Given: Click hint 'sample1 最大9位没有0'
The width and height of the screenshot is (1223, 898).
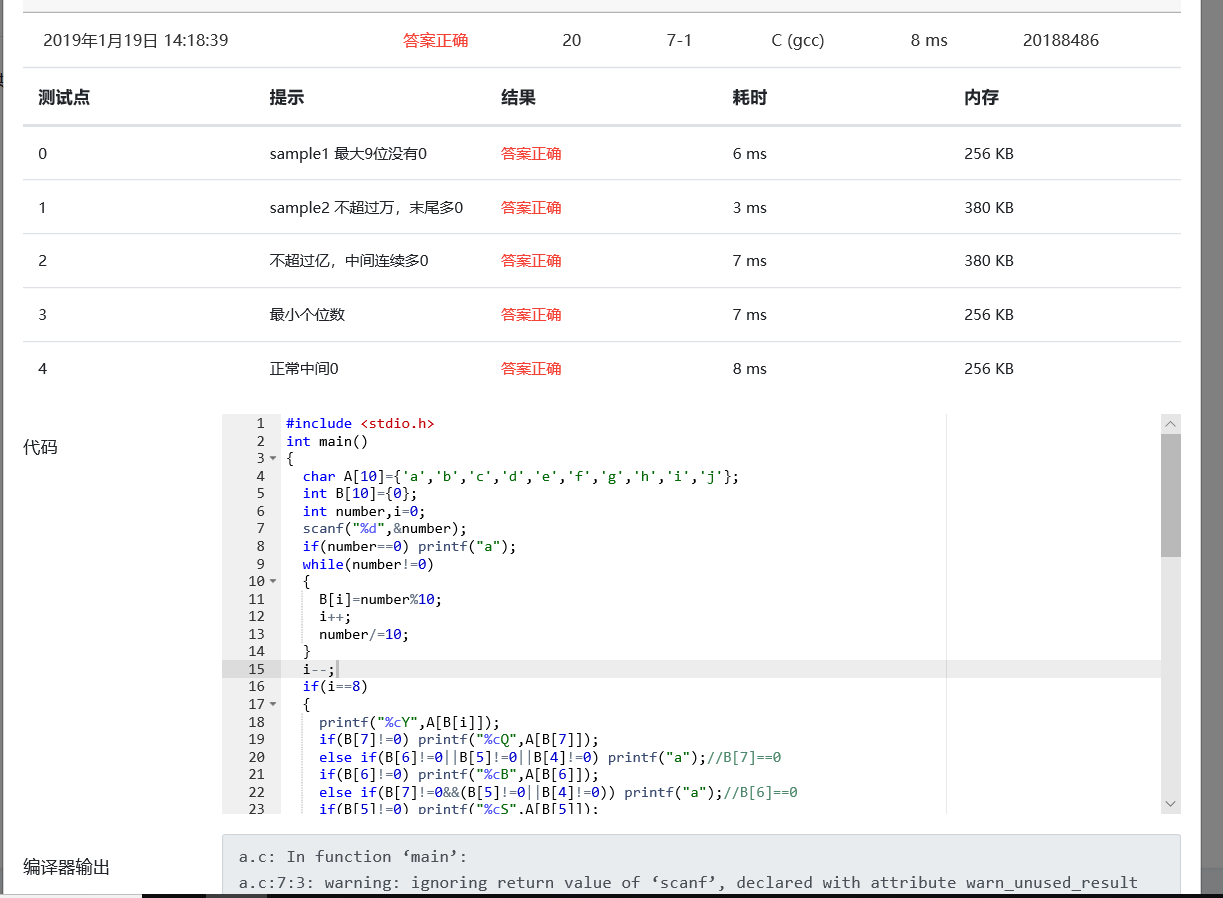Looking at the screenshot, I should pyautogui.click(x=348, y=154).
